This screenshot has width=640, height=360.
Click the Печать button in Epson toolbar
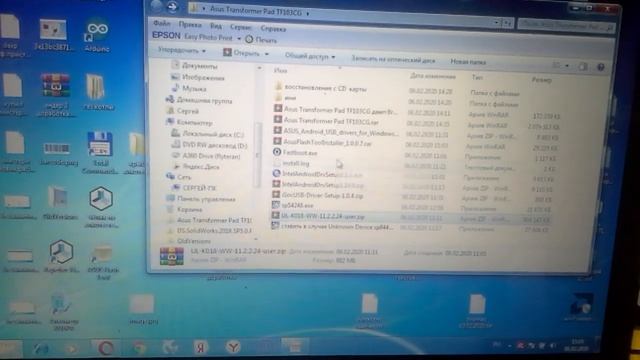(x=261, y=40)
